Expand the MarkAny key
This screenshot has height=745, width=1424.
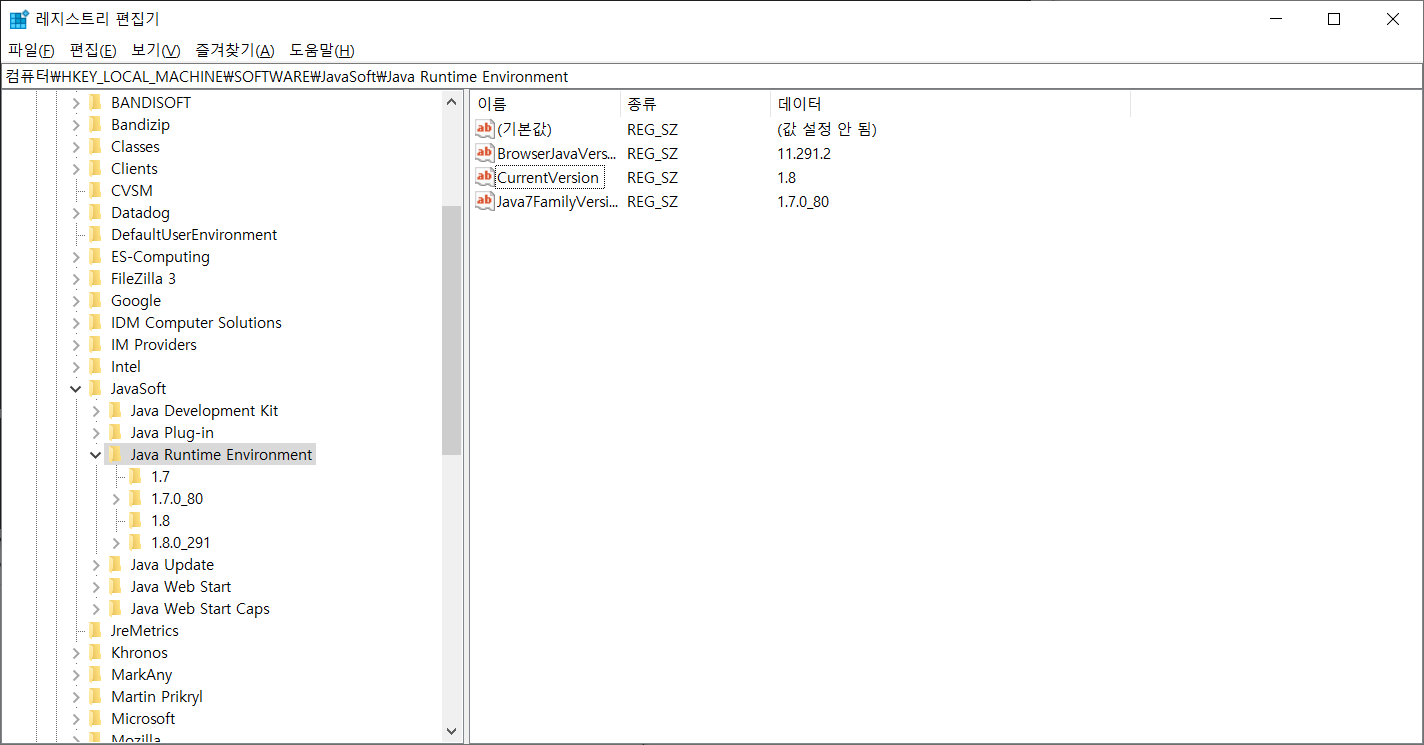click(76, 674)
